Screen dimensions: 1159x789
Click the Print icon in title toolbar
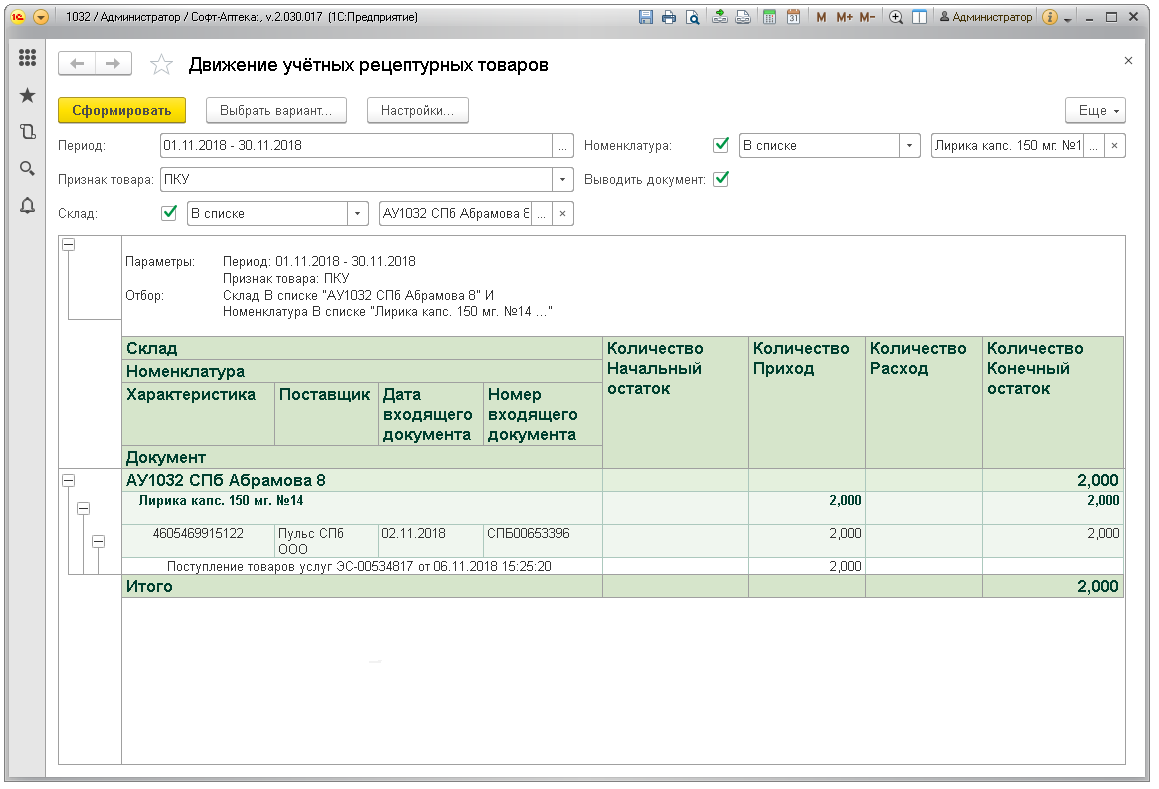(x=668, y=18)
